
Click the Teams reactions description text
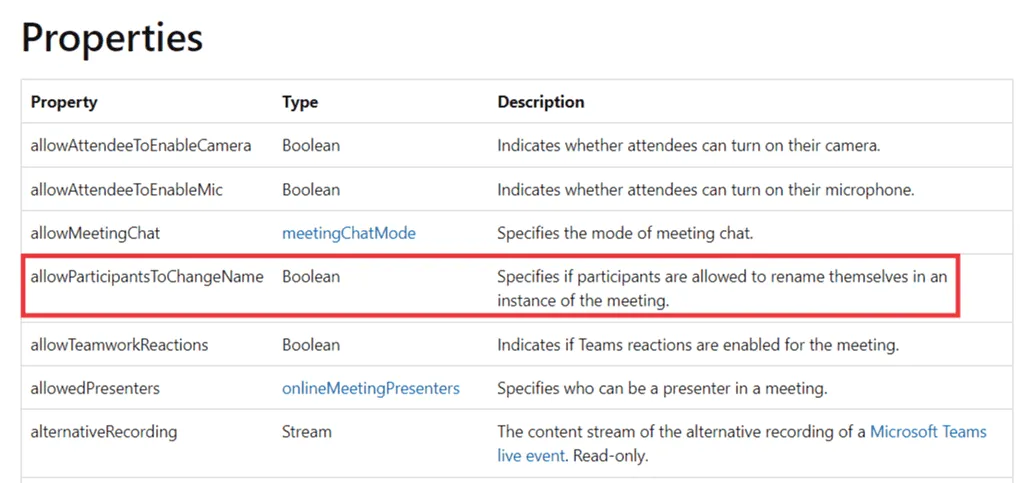(698, 345)
